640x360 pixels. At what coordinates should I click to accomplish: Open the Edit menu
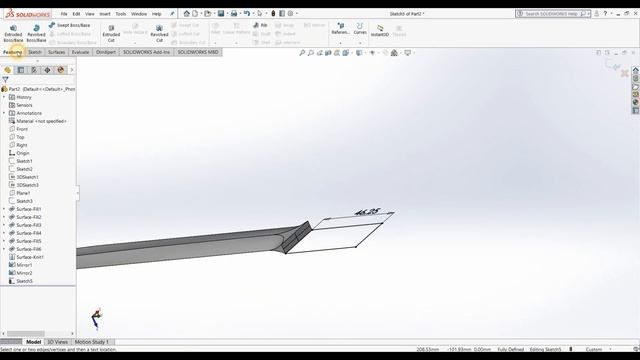76,14
